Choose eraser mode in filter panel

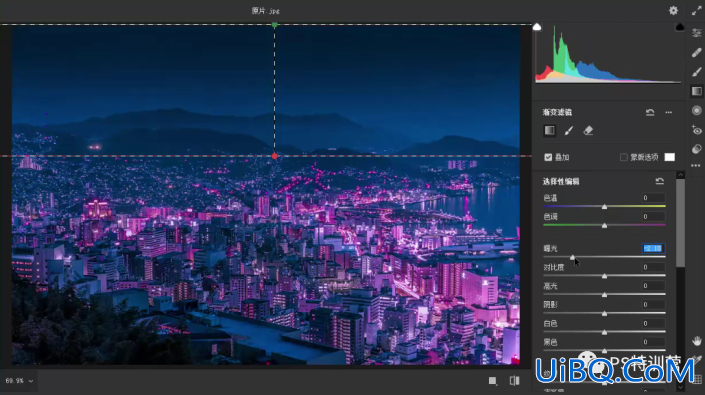click(x=588, y=131)
